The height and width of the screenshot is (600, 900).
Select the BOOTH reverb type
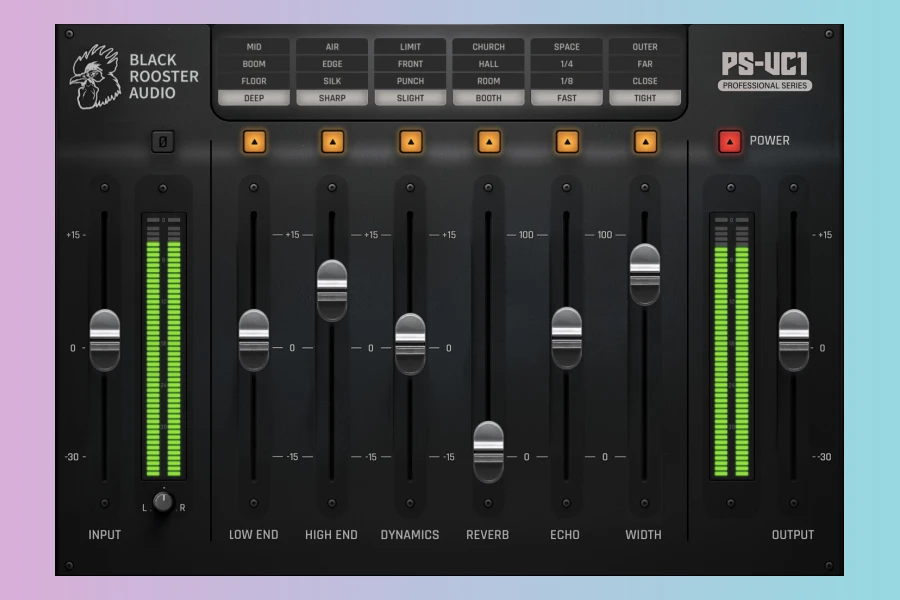(x=488, y=98)
